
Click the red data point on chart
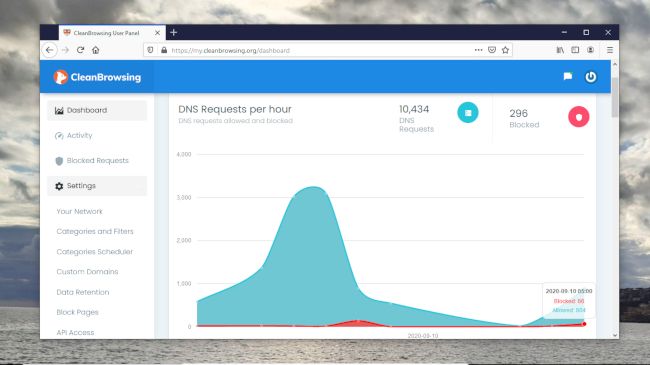(584, 324)
